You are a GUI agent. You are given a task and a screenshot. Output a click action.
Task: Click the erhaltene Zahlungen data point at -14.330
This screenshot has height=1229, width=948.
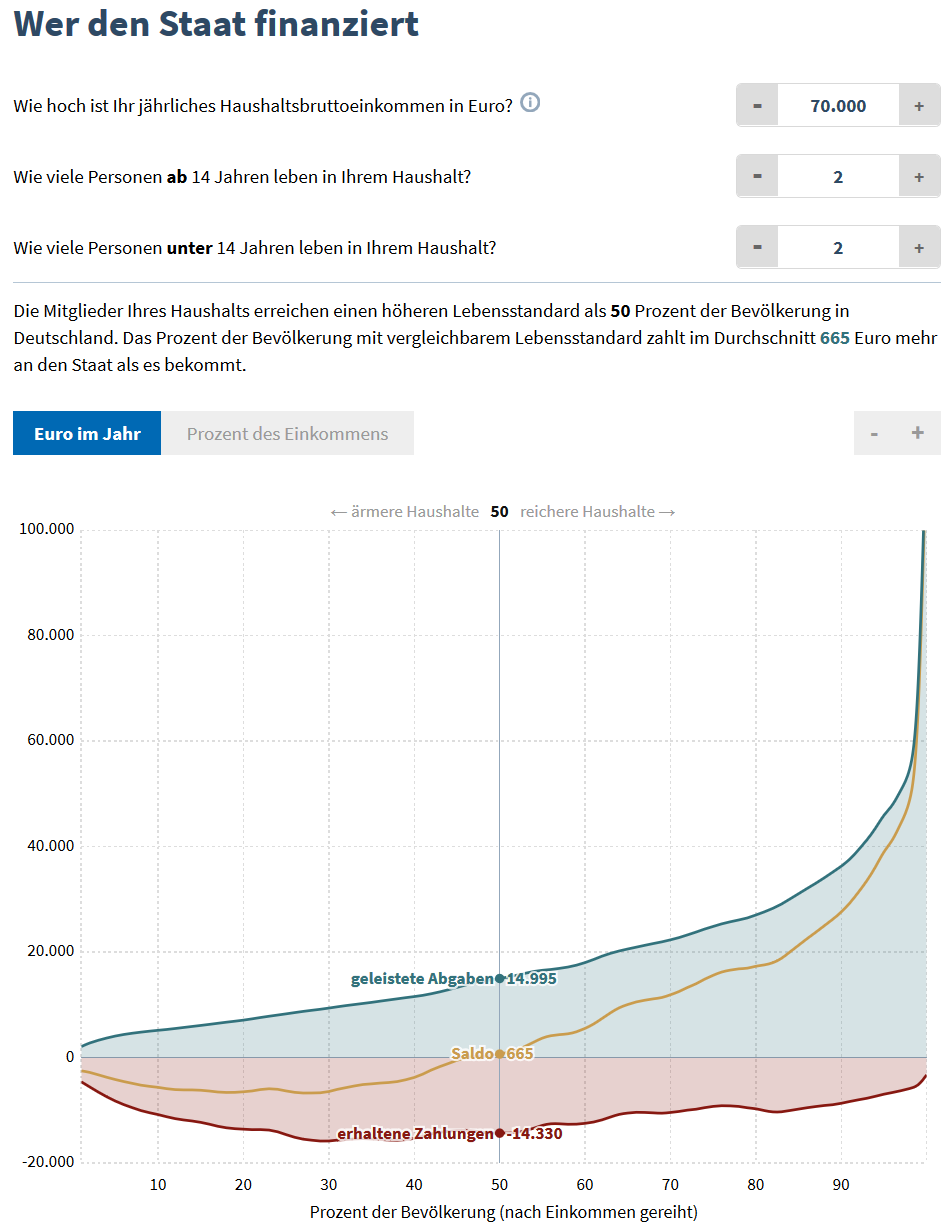500,1133
